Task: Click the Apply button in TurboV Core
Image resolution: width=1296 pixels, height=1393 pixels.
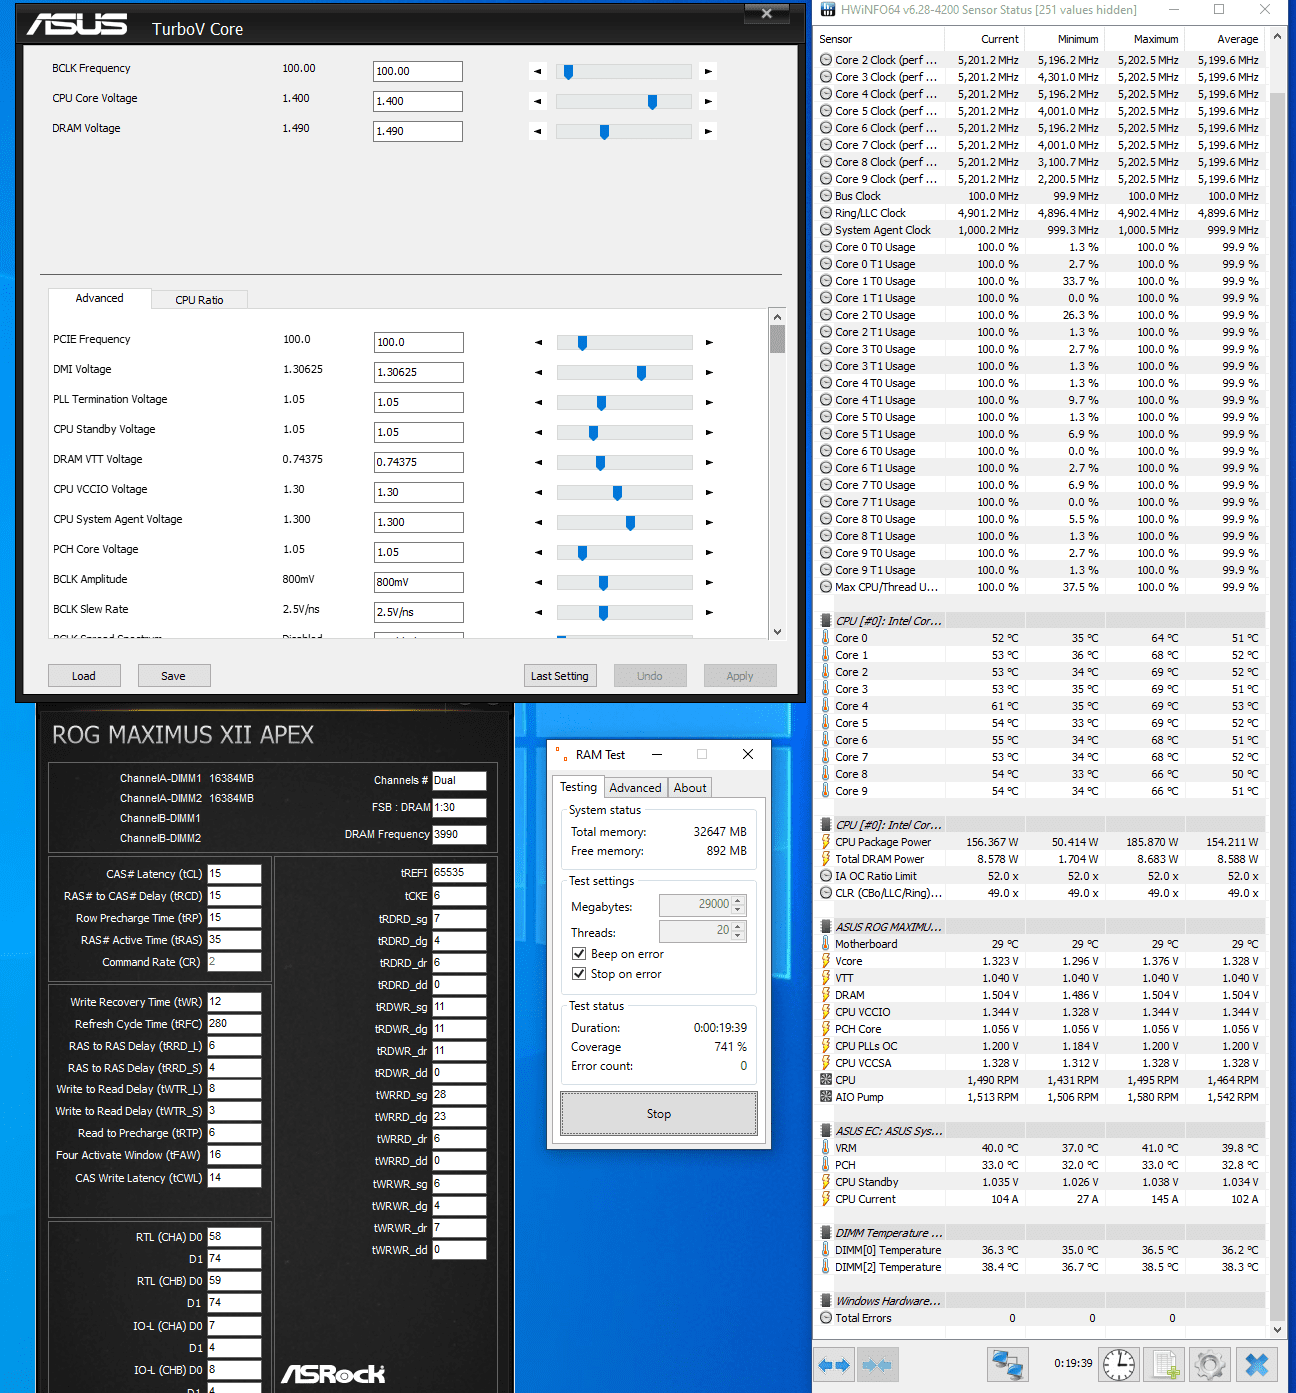Action: (740, 676)
